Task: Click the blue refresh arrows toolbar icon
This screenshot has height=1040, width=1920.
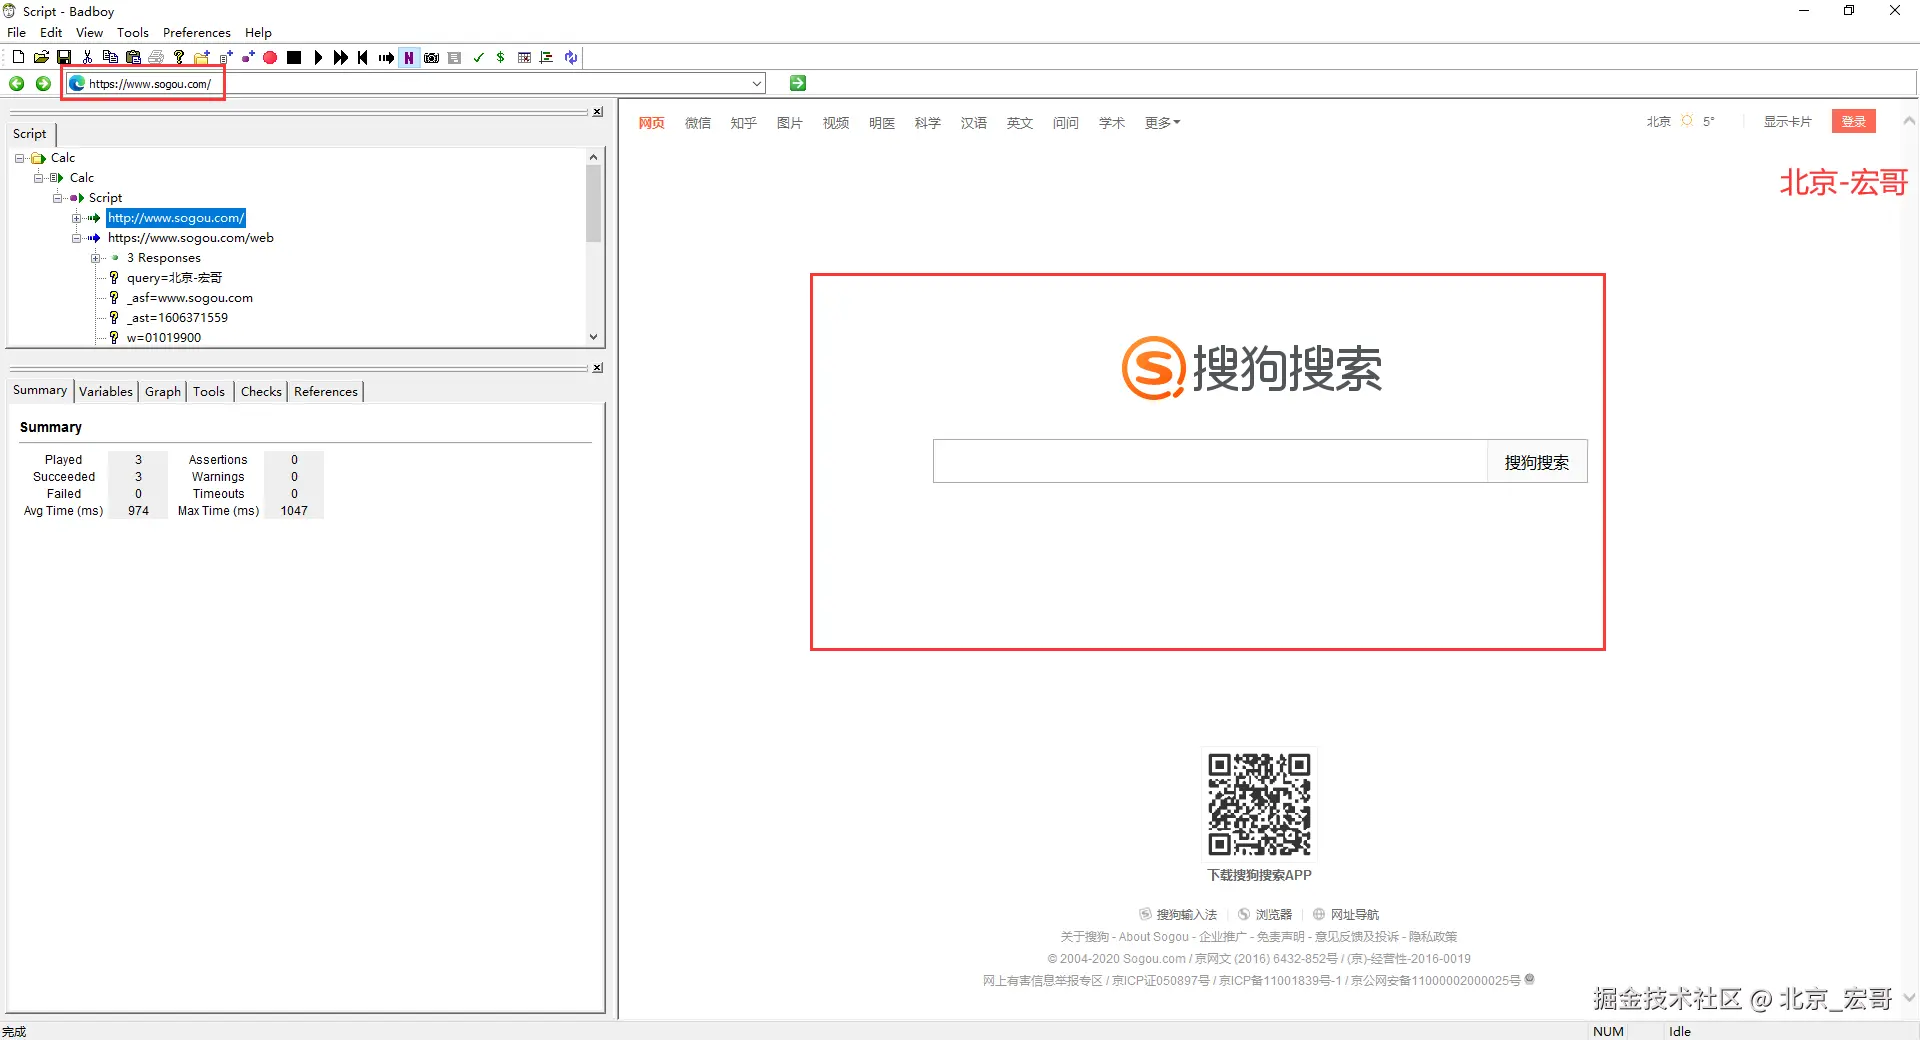Action: coord(571,58)
